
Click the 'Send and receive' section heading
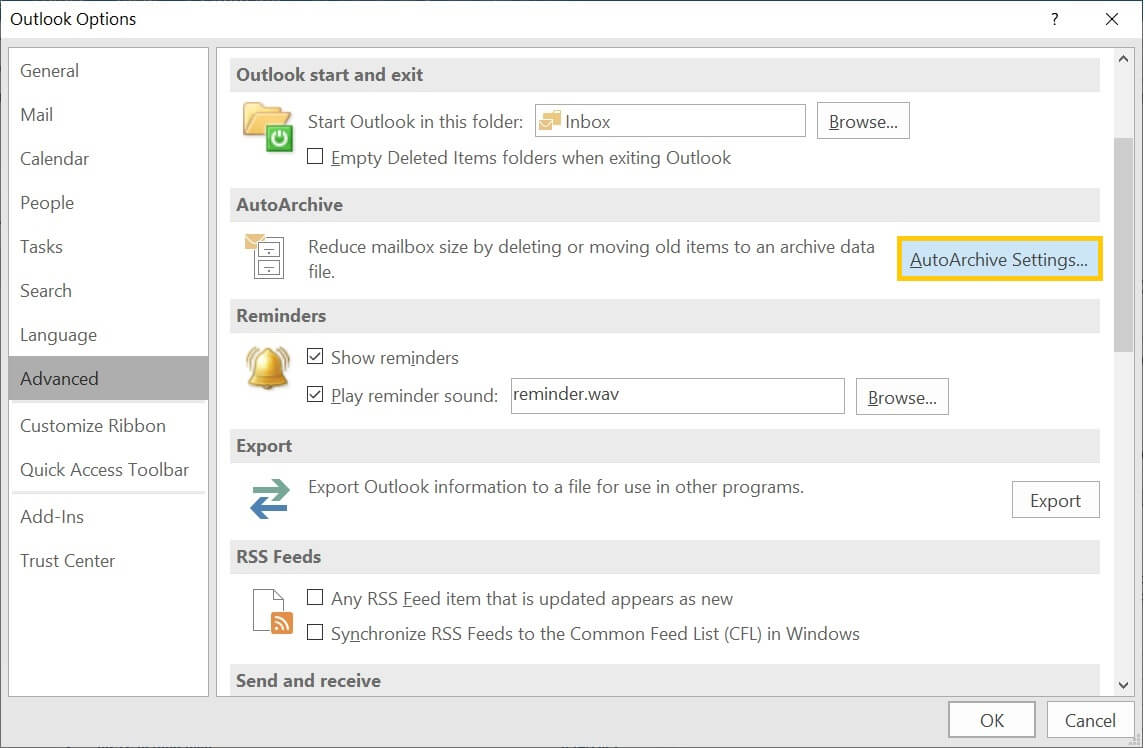pos(308,681)
